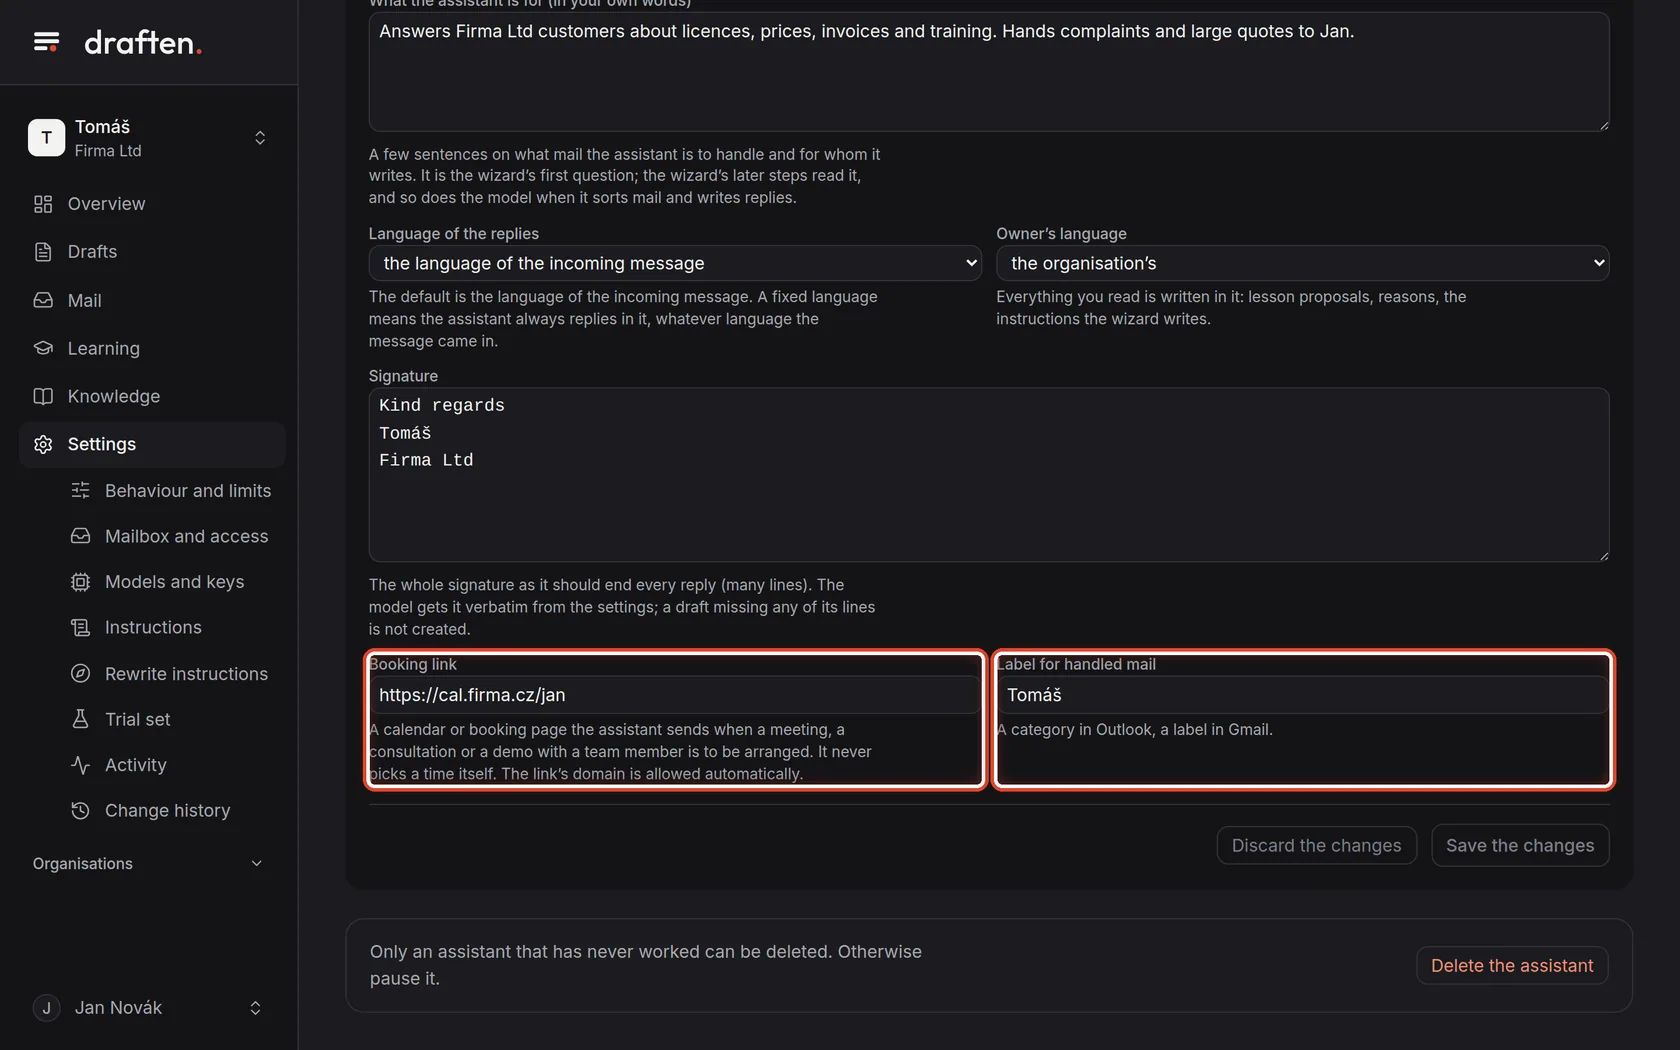Open the Language of the replies dropdown
The width and height of the screenshot is (1680, 1050).
(675, 263)
